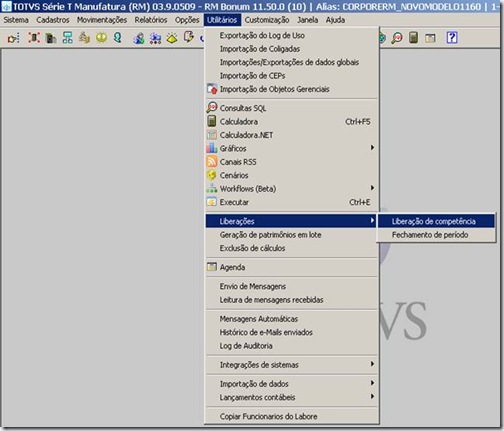Open the Ajuda menu

coord(335,20)
